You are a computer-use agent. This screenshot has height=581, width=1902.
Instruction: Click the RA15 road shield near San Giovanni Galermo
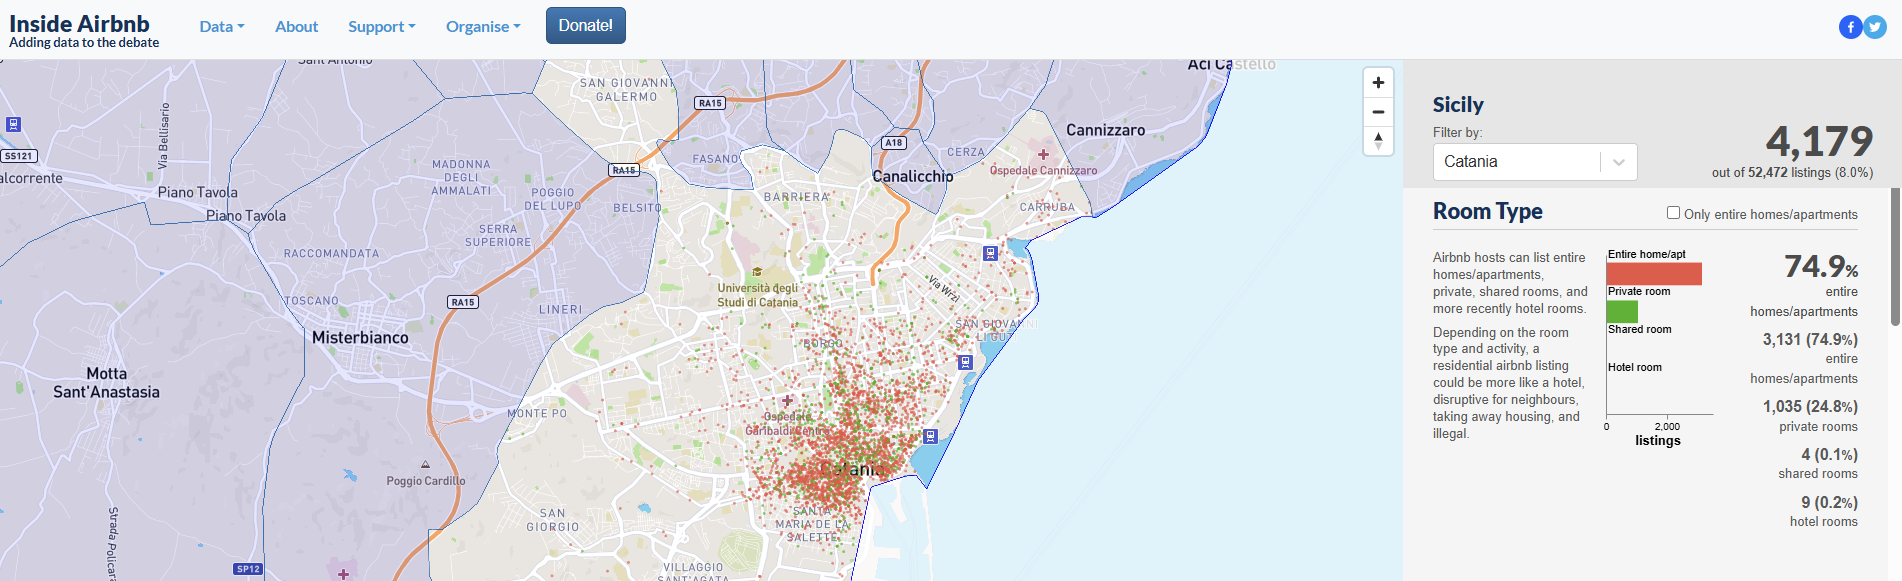(x=710, y=103)
